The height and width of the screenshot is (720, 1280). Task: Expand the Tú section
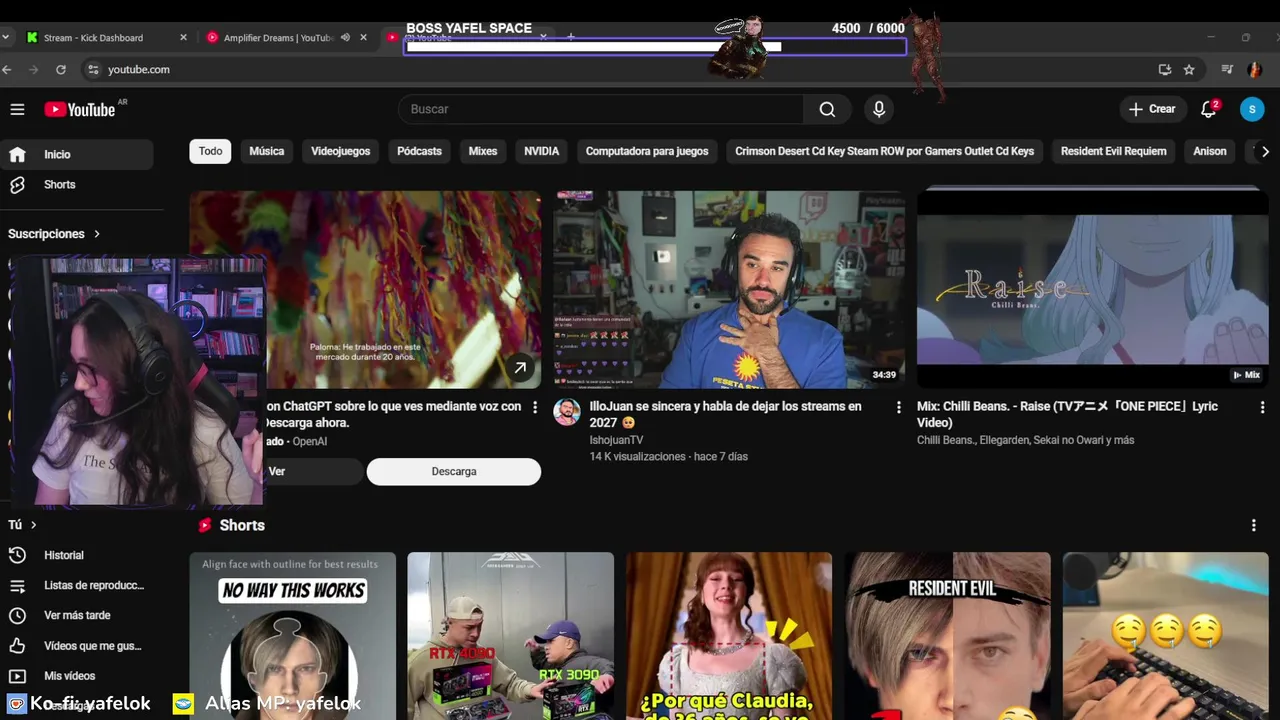click(x=23, y=524)
